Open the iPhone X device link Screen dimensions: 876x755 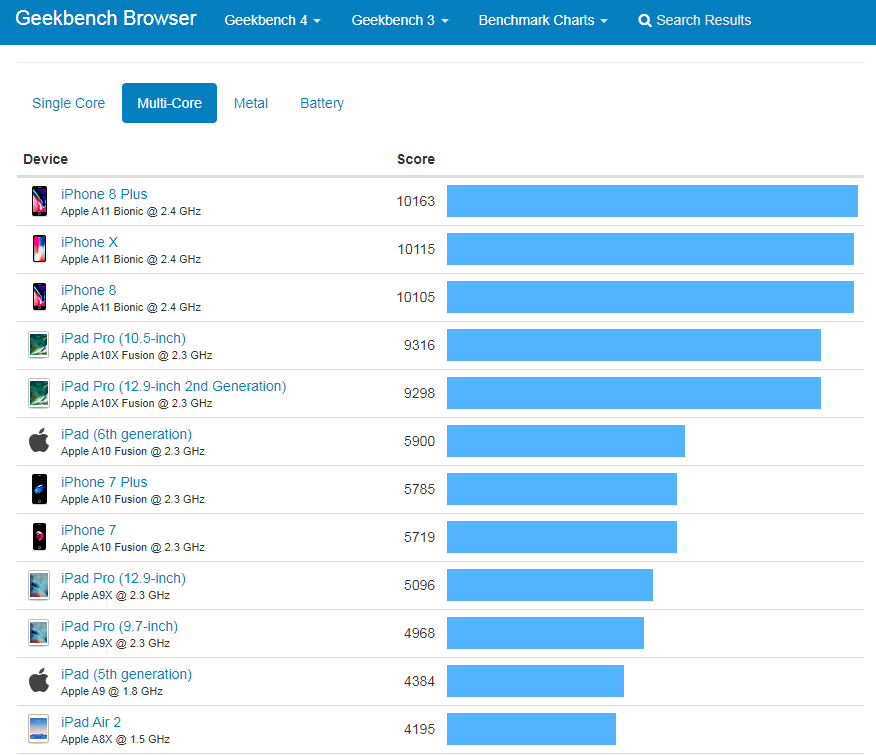click(89, 242)
